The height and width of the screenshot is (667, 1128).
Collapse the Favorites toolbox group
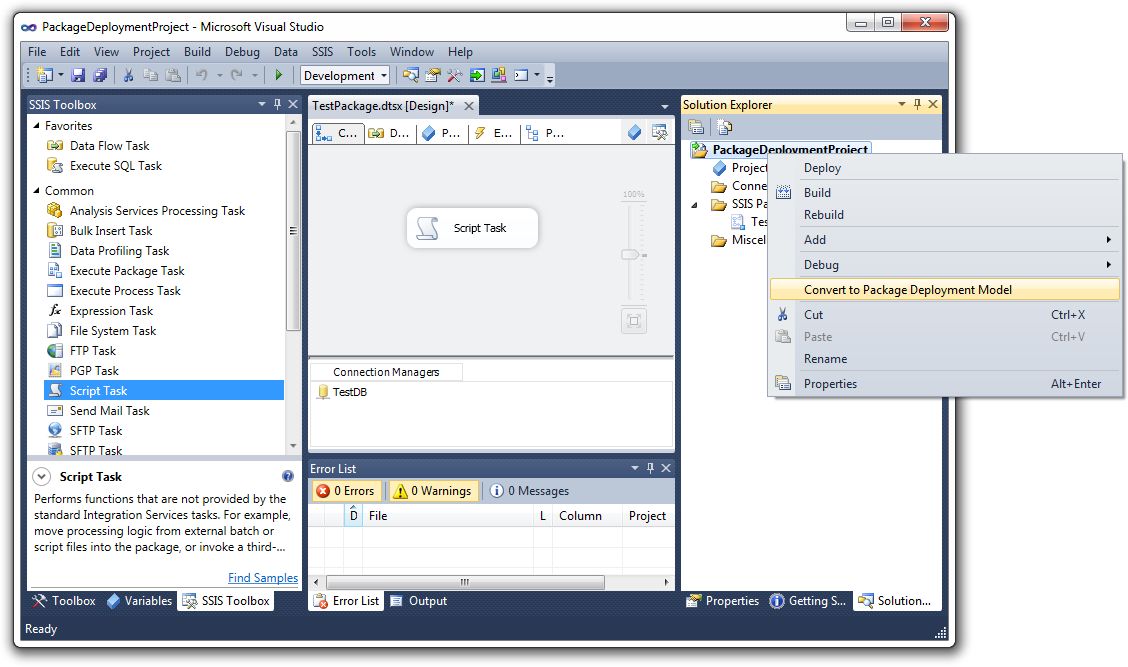36,125
